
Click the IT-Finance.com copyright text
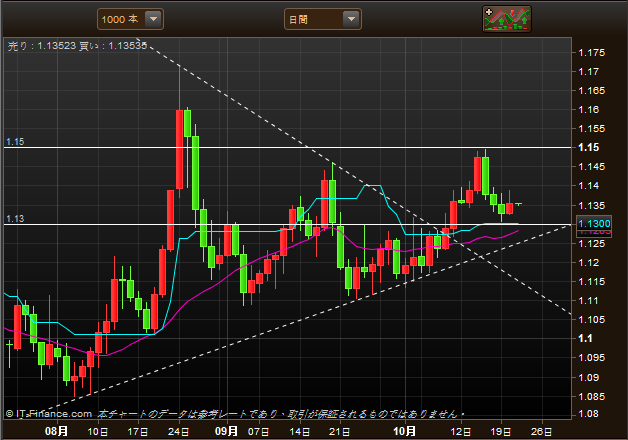[49, 414]
